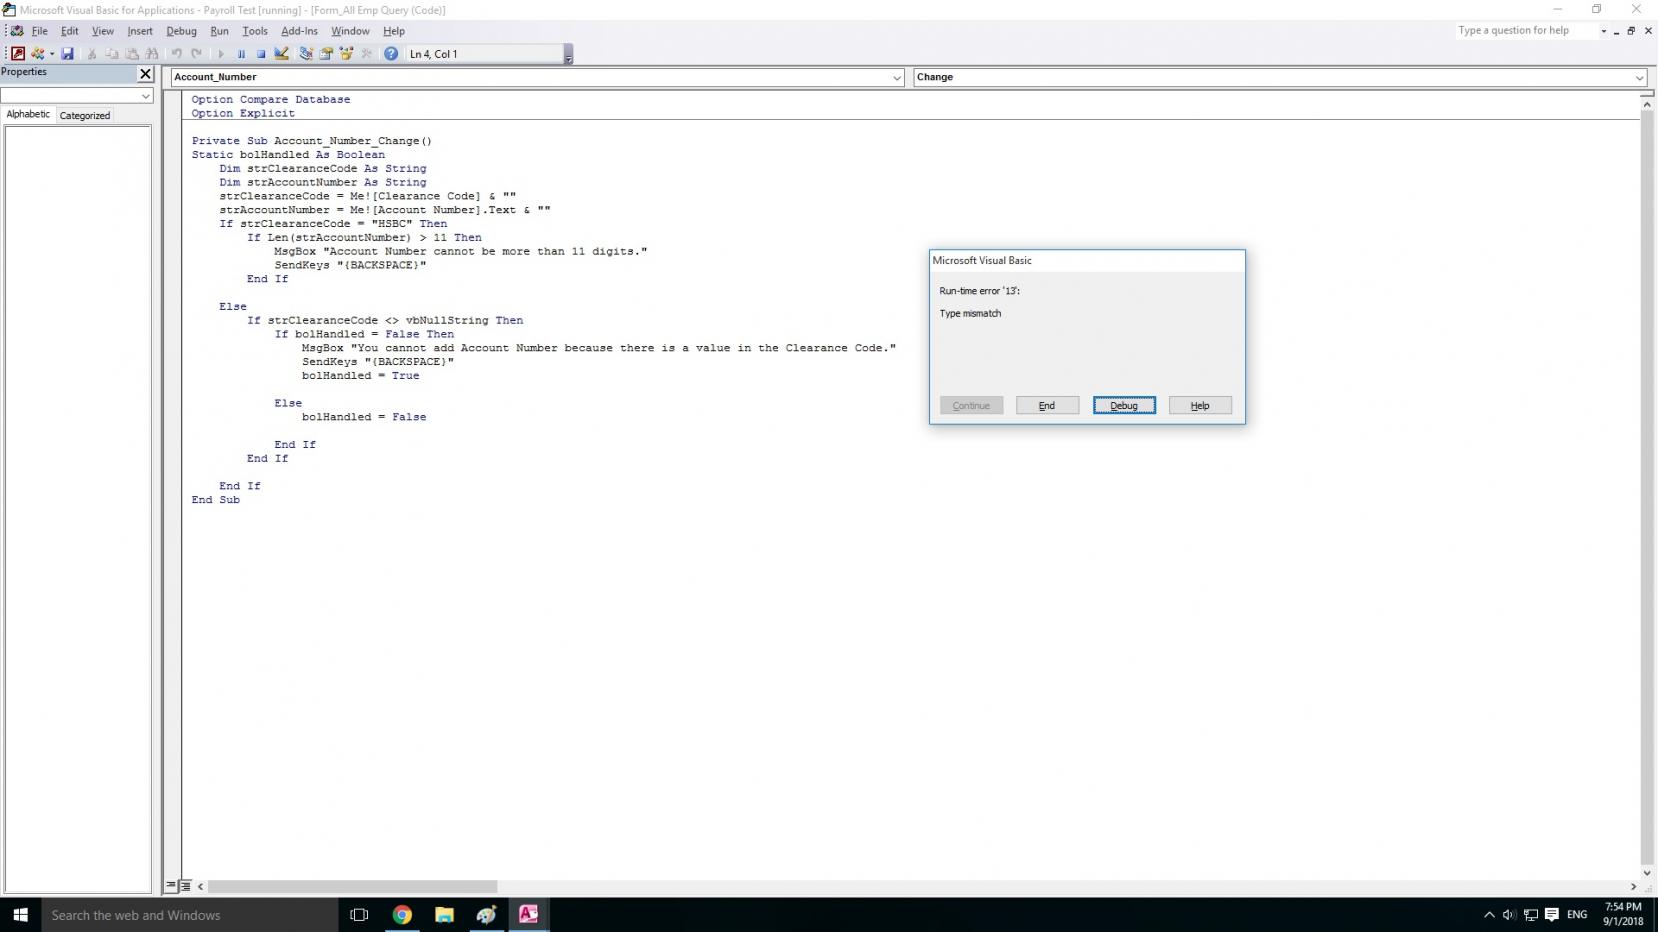Viewport: 1658px width, 932px height.
Task: Switch to the Alphabetic properties tab
Action: [28, 114]
